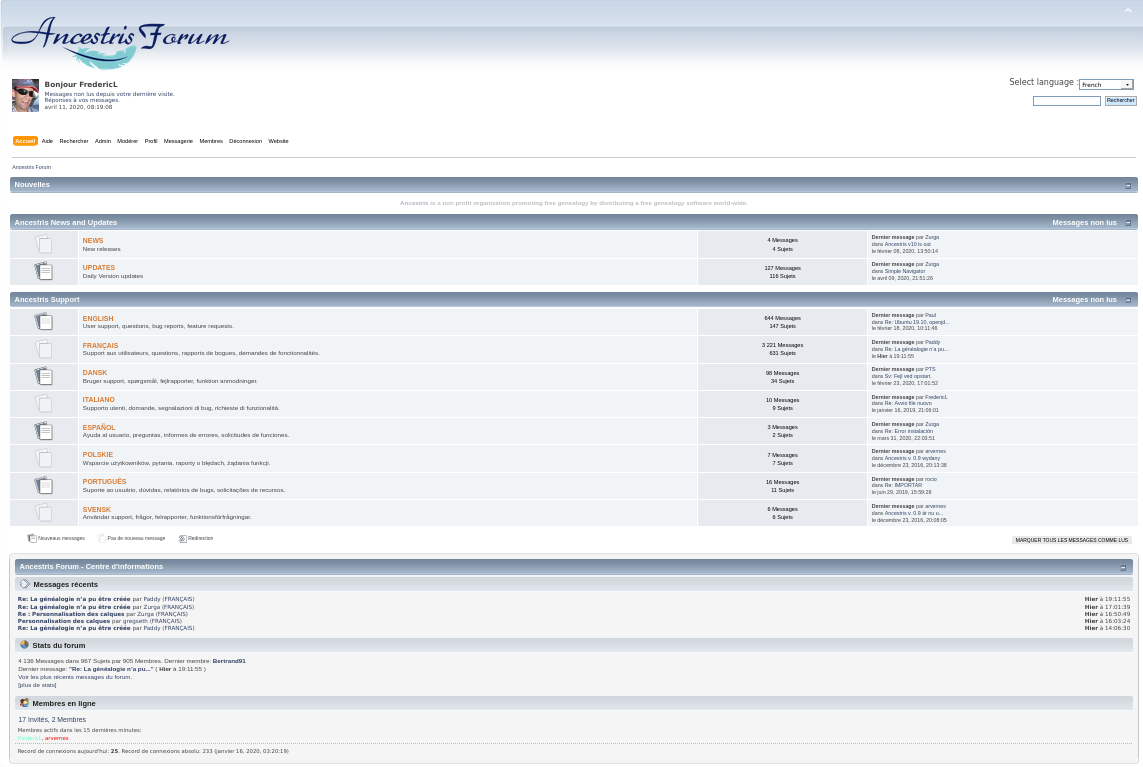Click Messages non lus depuis votre dernière visite

pyautogui.click(x=109, y=94)
